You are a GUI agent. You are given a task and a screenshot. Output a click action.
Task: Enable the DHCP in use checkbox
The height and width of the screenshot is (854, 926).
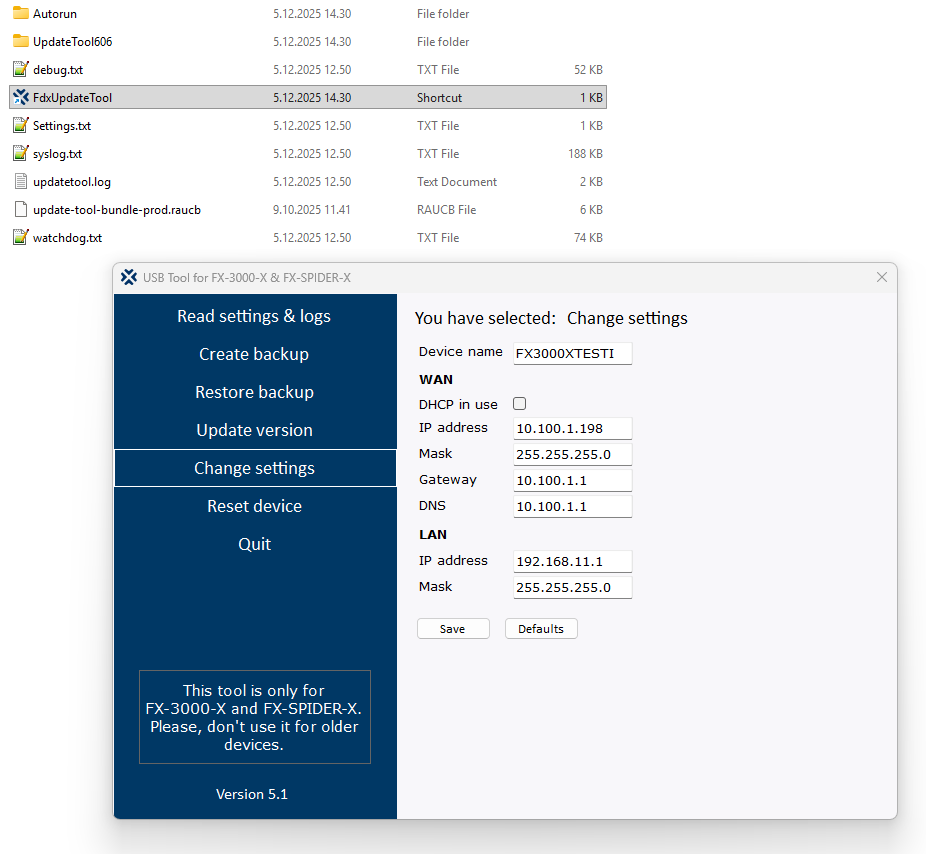519,403
